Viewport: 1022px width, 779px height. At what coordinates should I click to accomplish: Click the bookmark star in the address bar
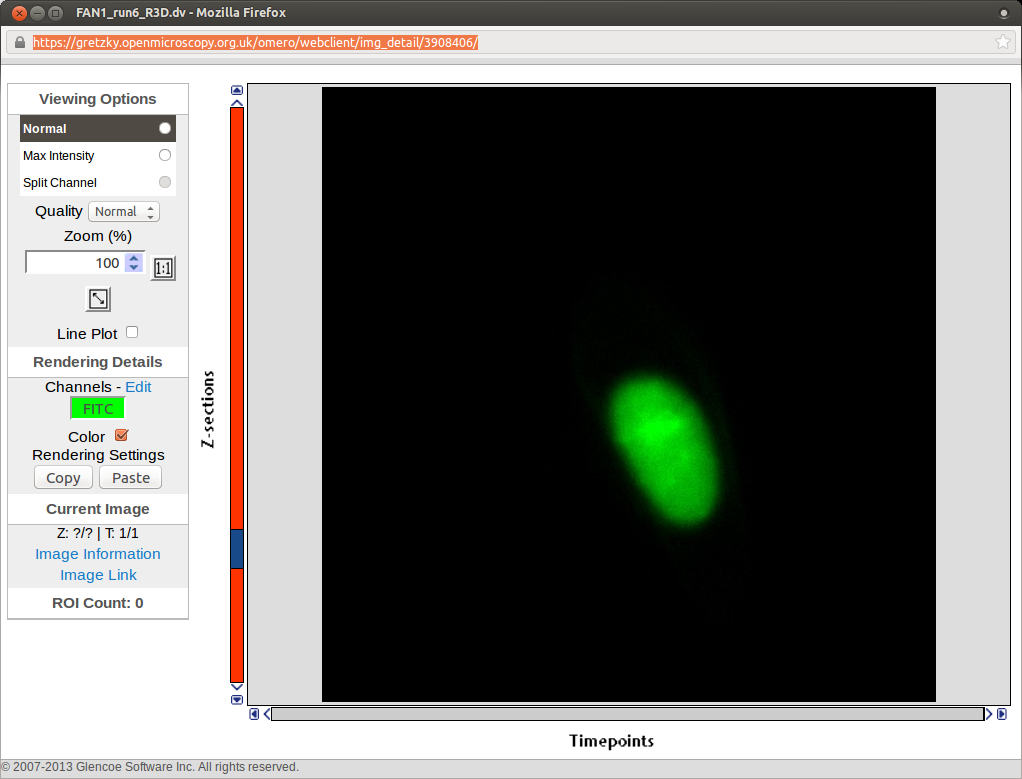(1002, 42)
